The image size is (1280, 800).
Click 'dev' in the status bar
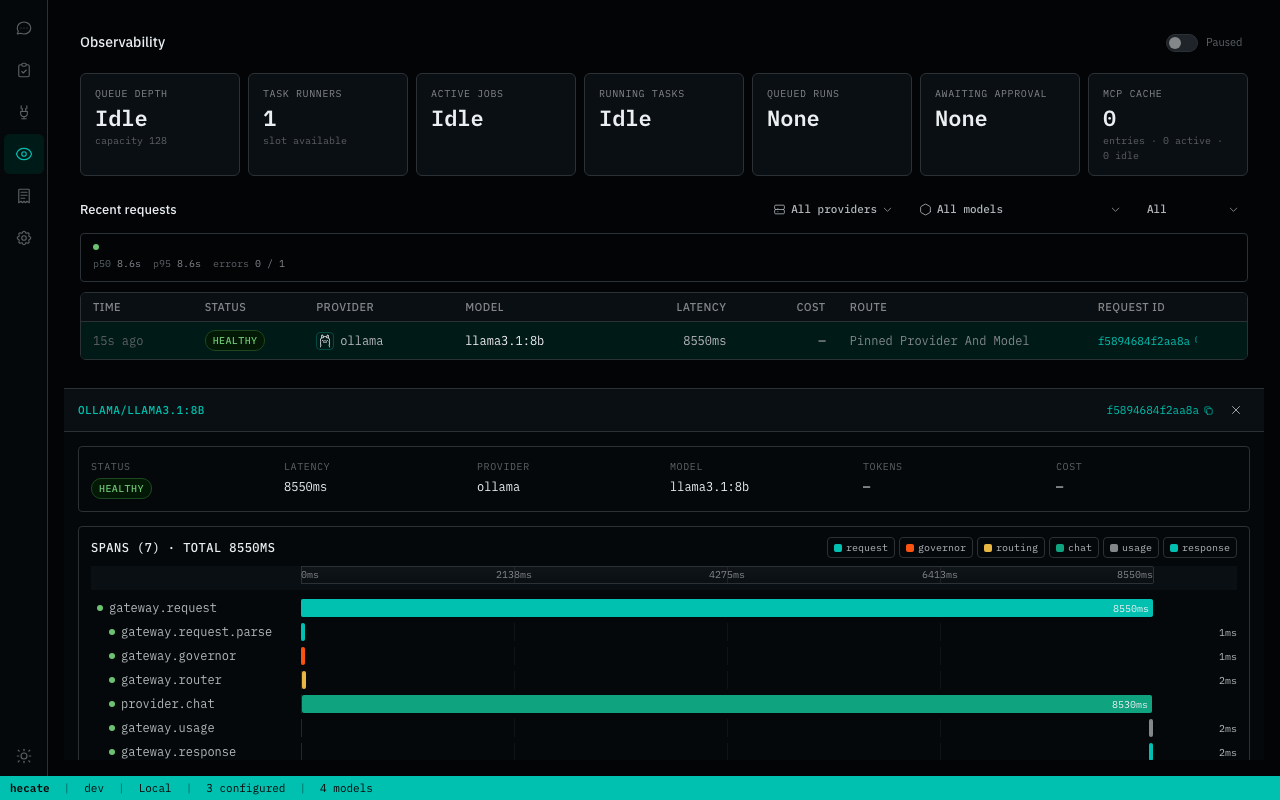point(94,788)
